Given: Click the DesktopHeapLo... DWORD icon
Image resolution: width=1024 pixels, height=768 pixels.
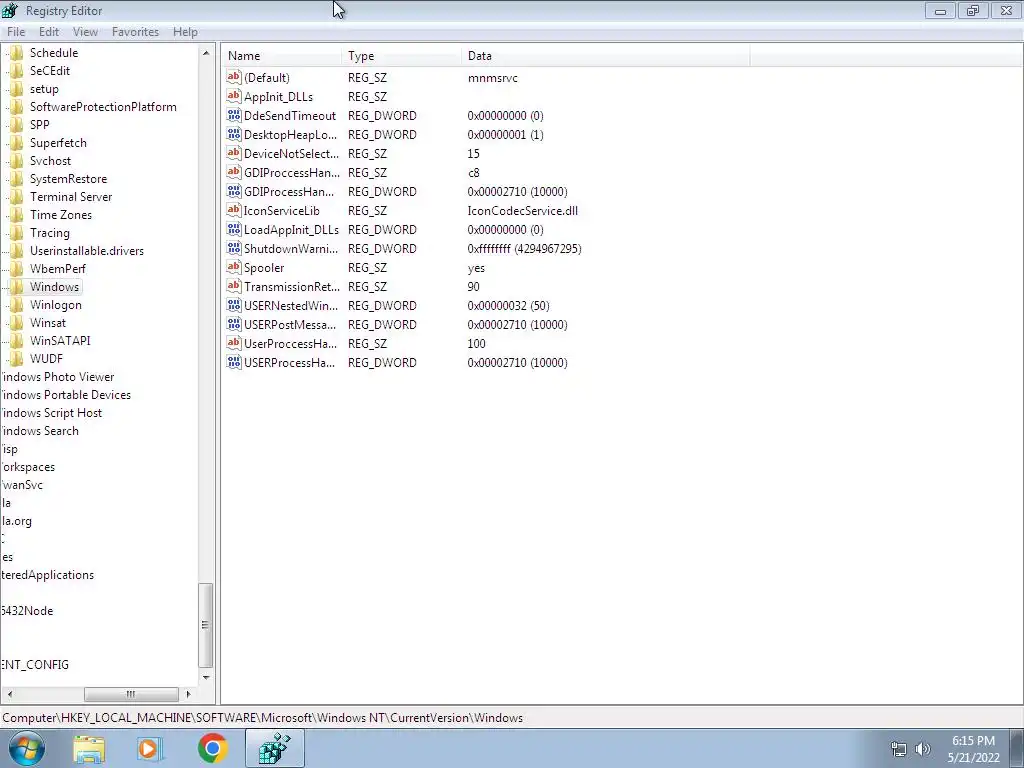Looking at the screenshot, I should 234,134.
